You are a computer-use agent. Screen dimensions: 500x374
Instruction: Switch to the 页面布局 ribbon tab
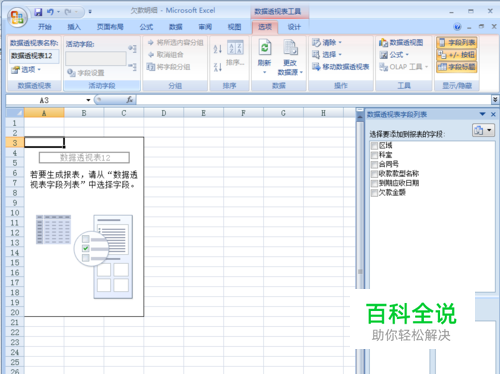(110, 27)
